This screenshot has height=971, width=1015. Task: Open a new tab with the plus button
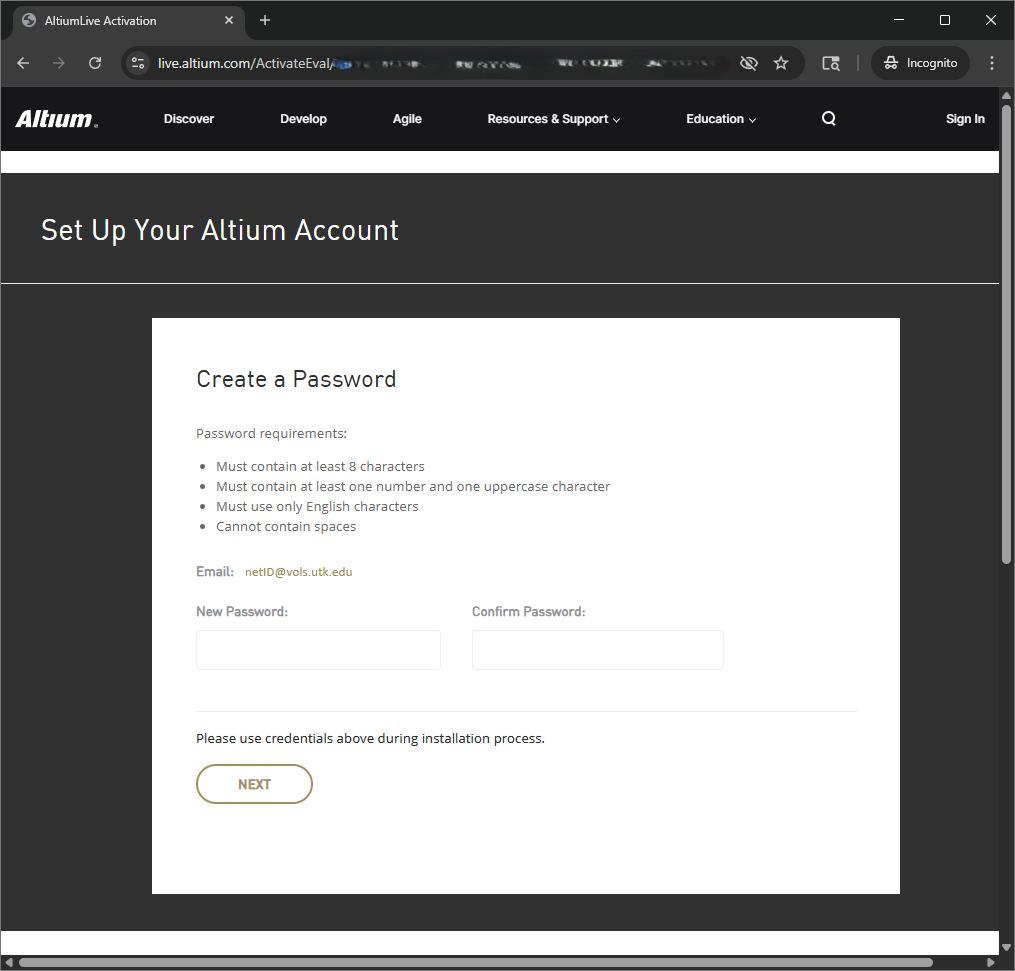(265, 20)
